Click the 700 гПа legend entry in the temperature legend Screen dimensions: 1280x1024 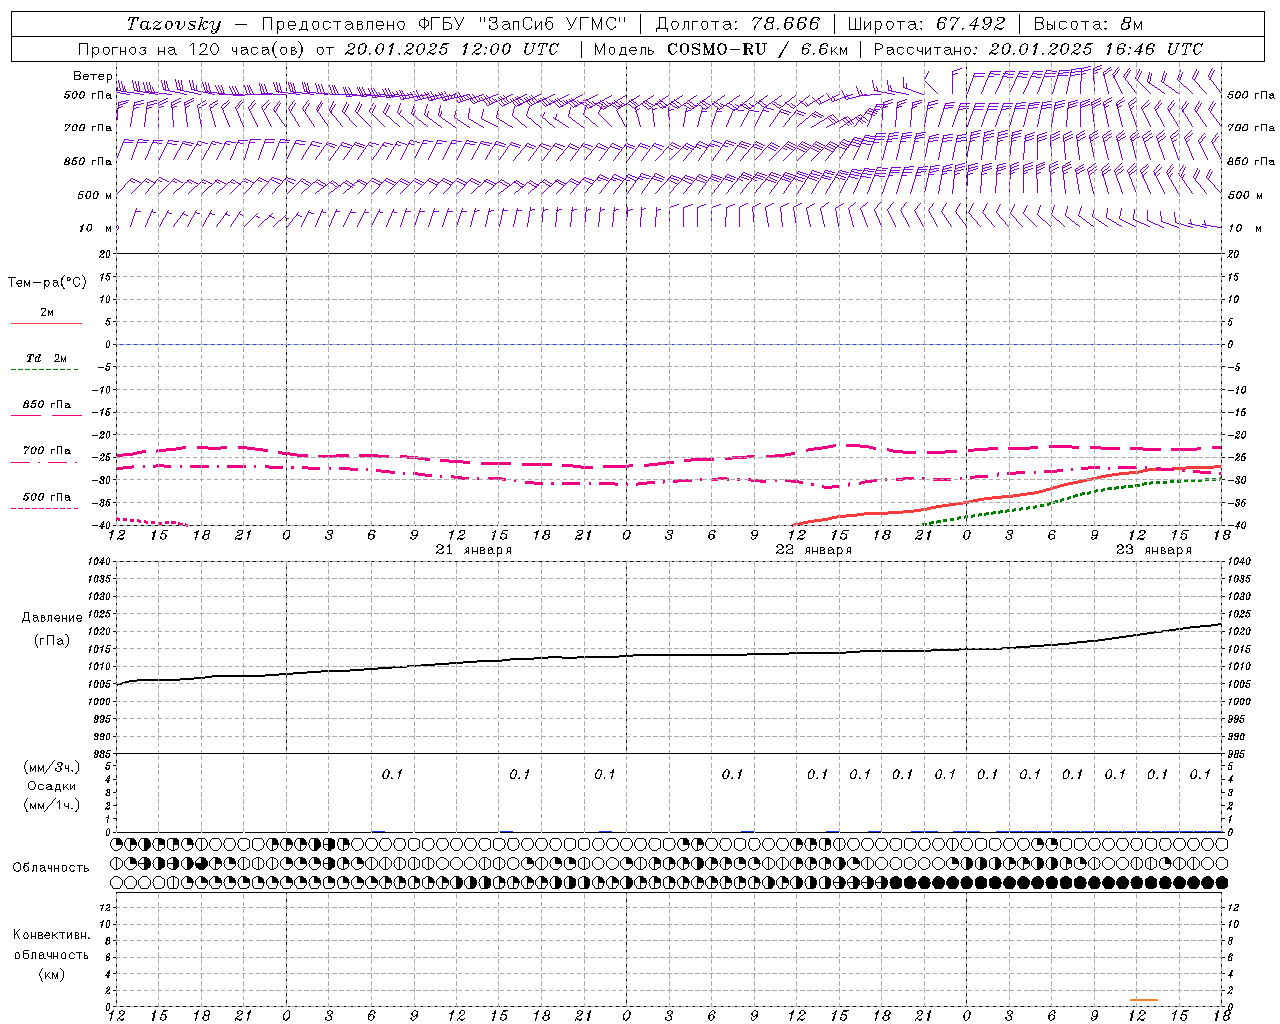point(47,451)
